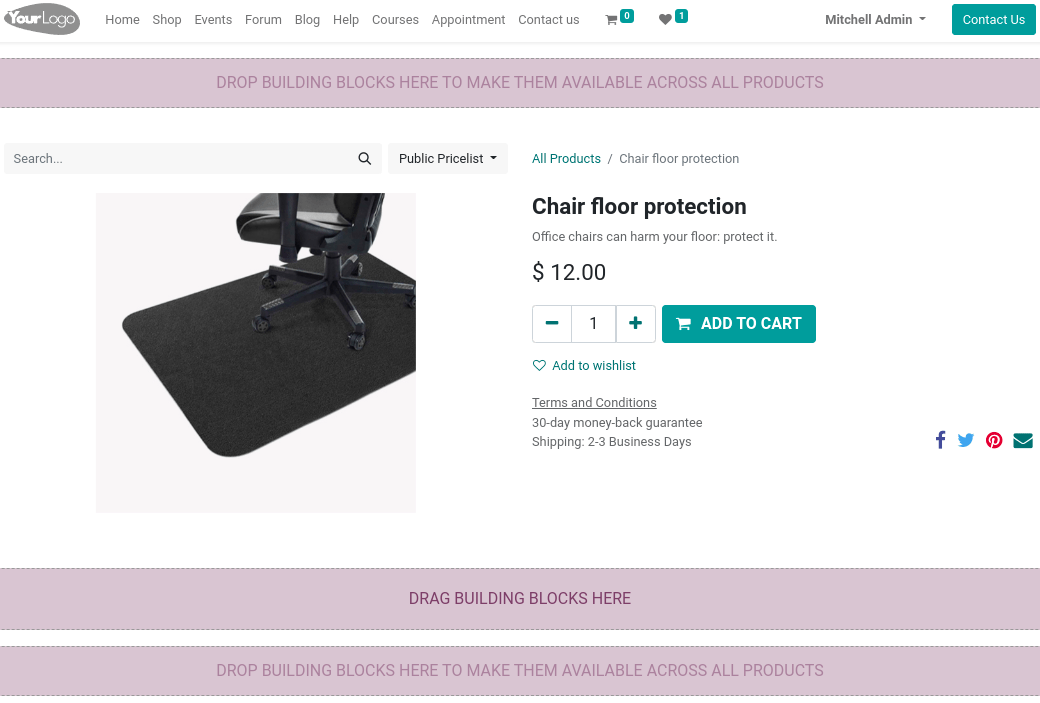Select the Facebook share icon
Viewport: 1040px width, 703px height.
coord(940,440)
